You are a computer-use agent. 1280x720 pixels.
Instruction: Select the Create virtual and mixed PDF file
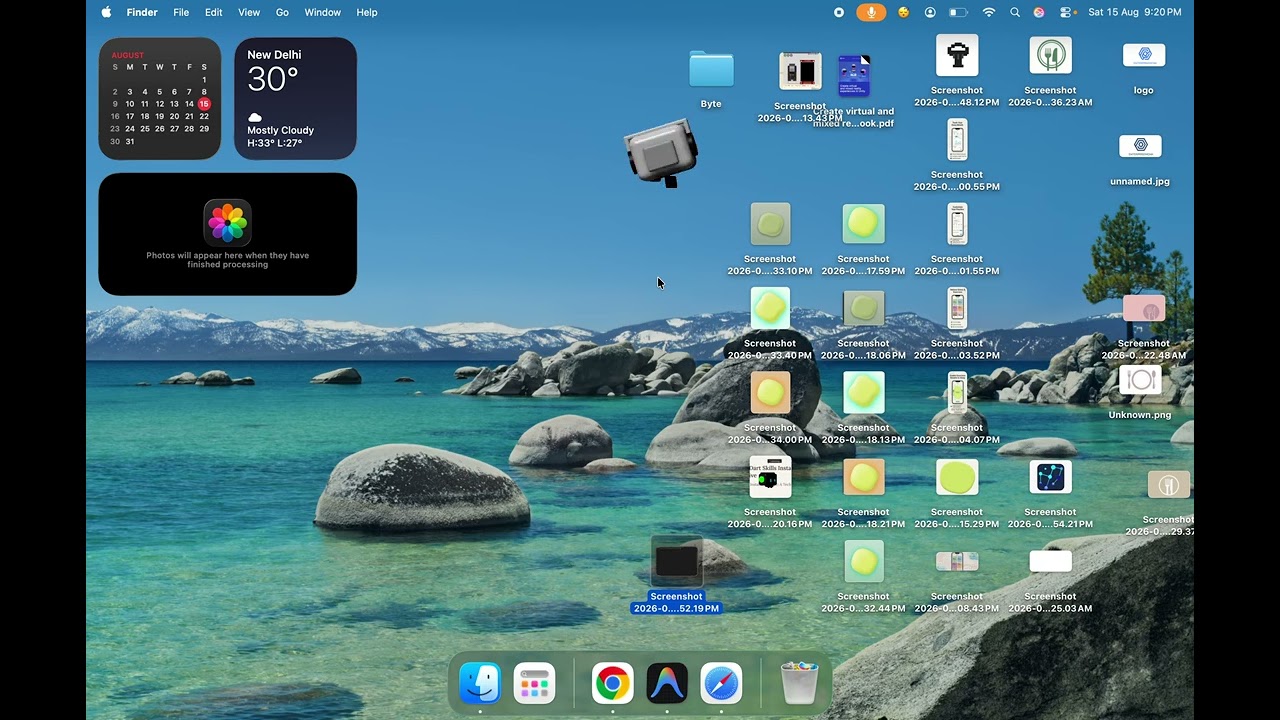pyautogui.click(x=854, y=76)
